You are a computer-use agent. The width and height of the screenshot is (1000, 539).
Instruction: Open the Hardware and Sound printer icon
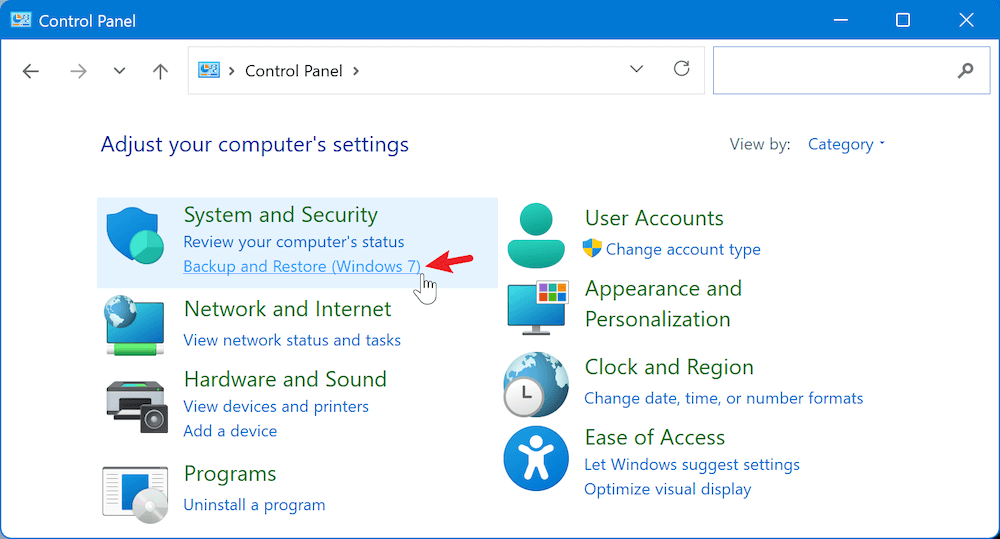[136, 406]
